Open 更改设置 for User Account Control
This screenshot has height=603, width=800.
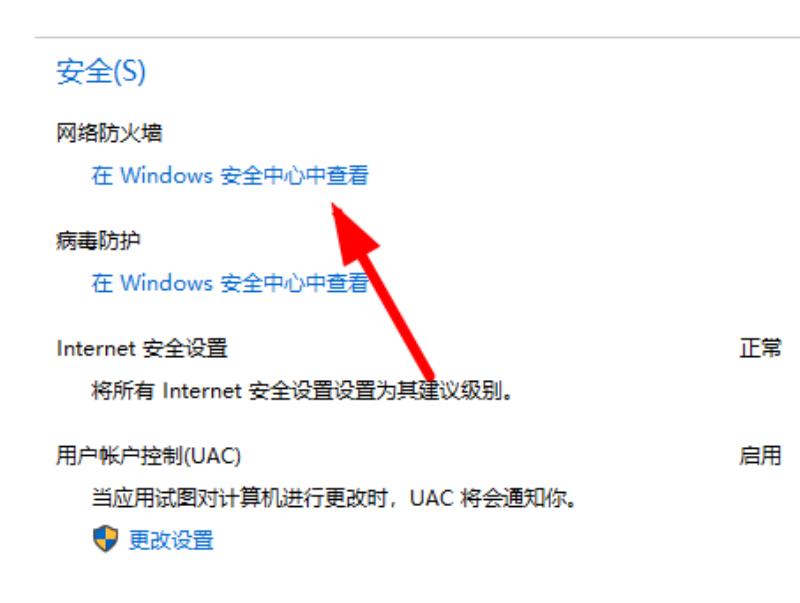(171, 540)
